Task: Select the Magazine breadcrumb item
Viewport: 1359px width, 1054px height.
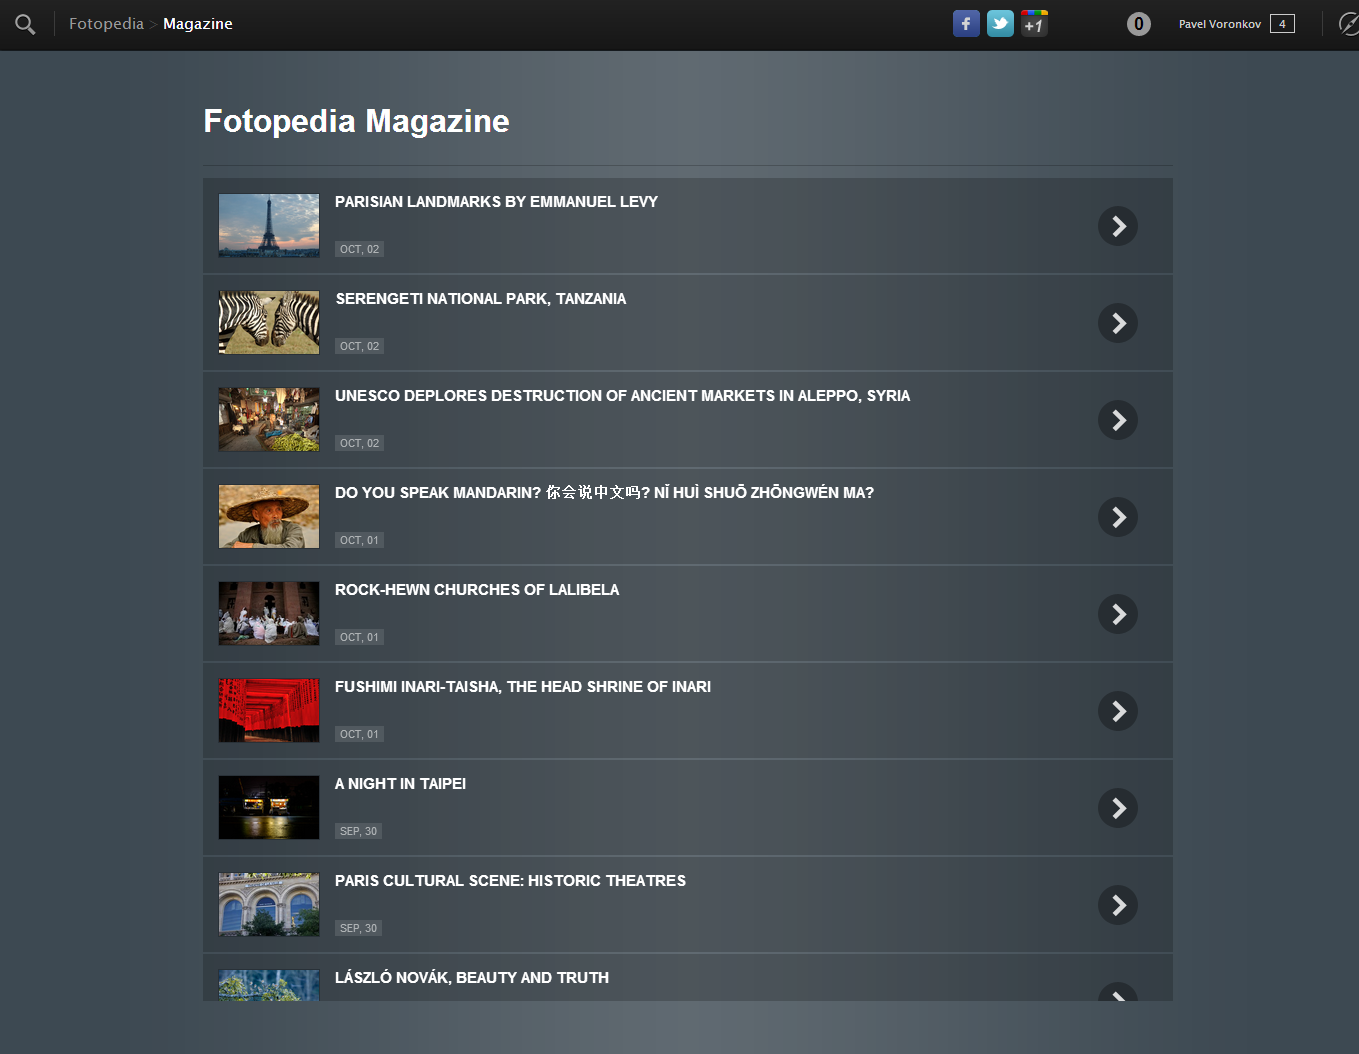Action: pyautogui.click(x=197, y=24)
